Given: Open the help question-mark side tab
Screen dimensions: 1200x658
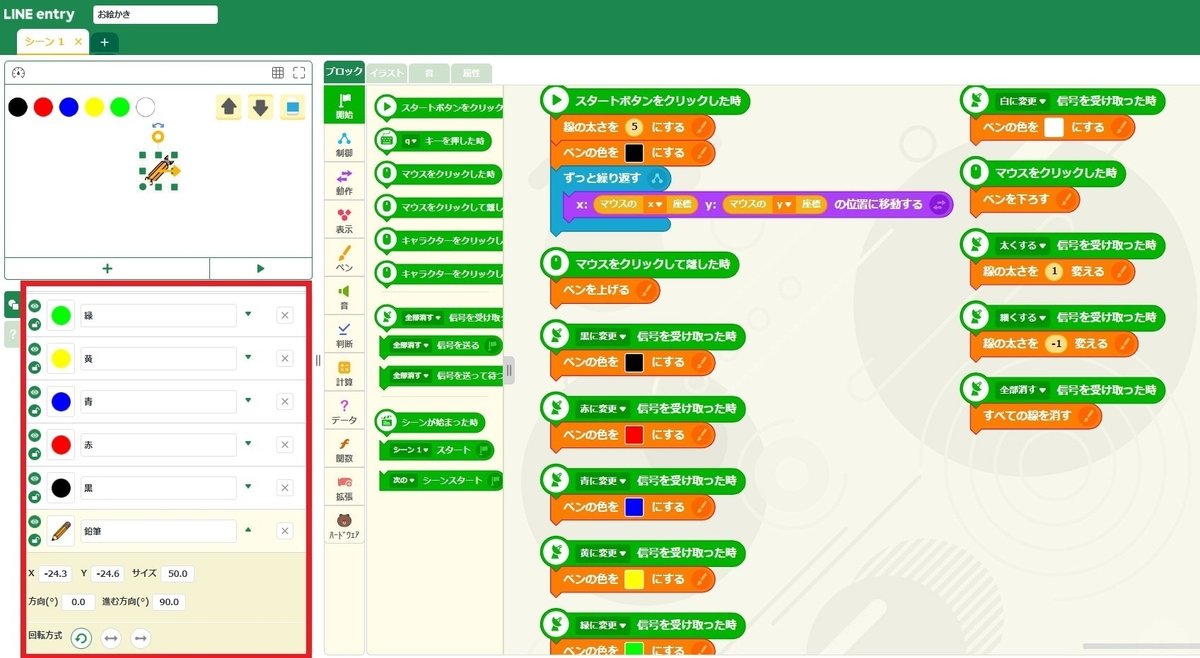Looking at the screenshot, I should pyautogui.click(x=12, y=335).
